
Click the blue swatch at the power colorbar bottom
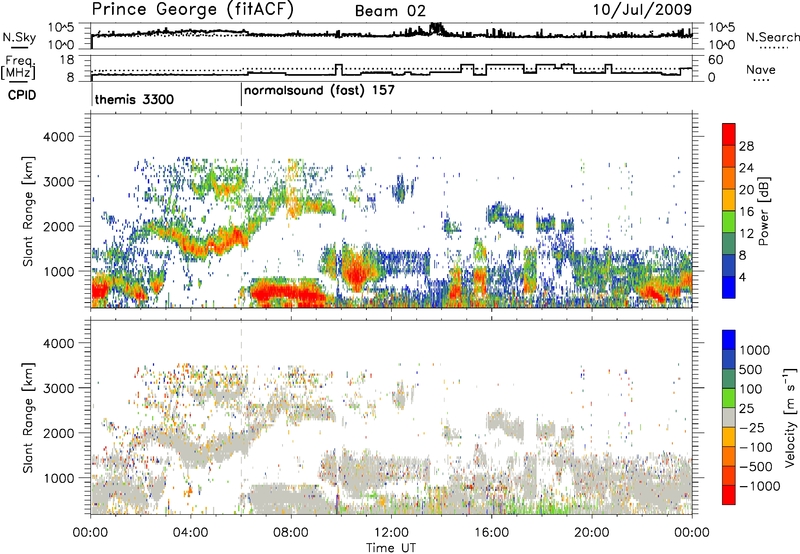(729, 287)
